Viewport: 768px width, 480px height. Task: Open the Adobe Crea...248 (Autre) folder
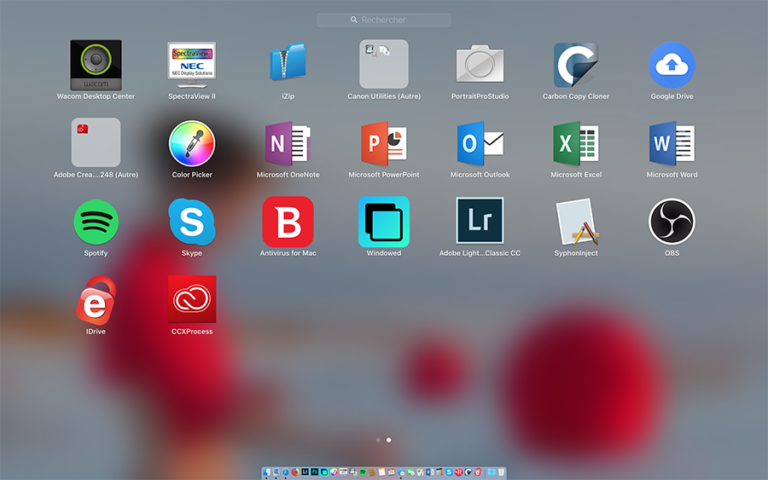(96, 143)
